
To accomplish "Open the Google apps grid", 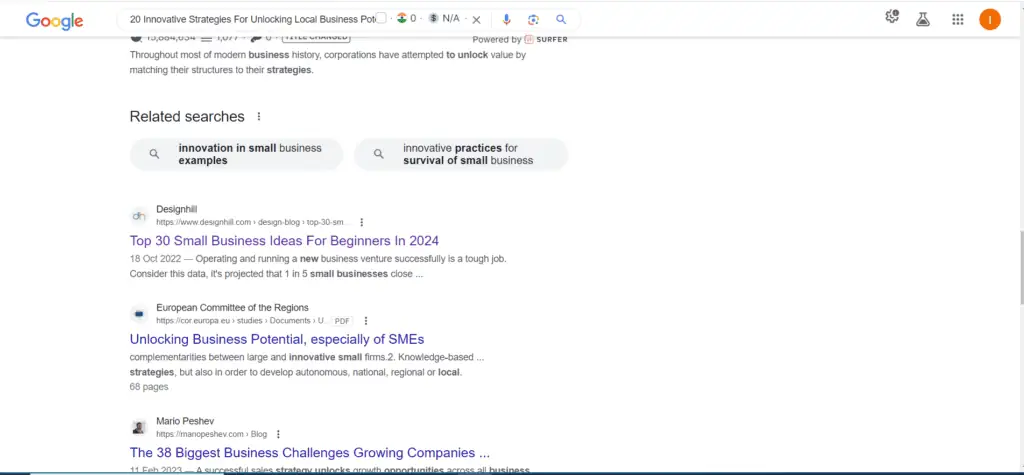I will (957, 19).
